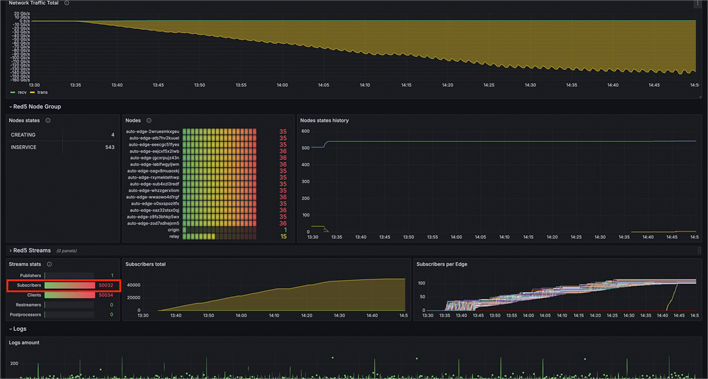708x379 pixels.
Task: Open the Subscribers total panel title menu
Action: click(x=145, y=264)
